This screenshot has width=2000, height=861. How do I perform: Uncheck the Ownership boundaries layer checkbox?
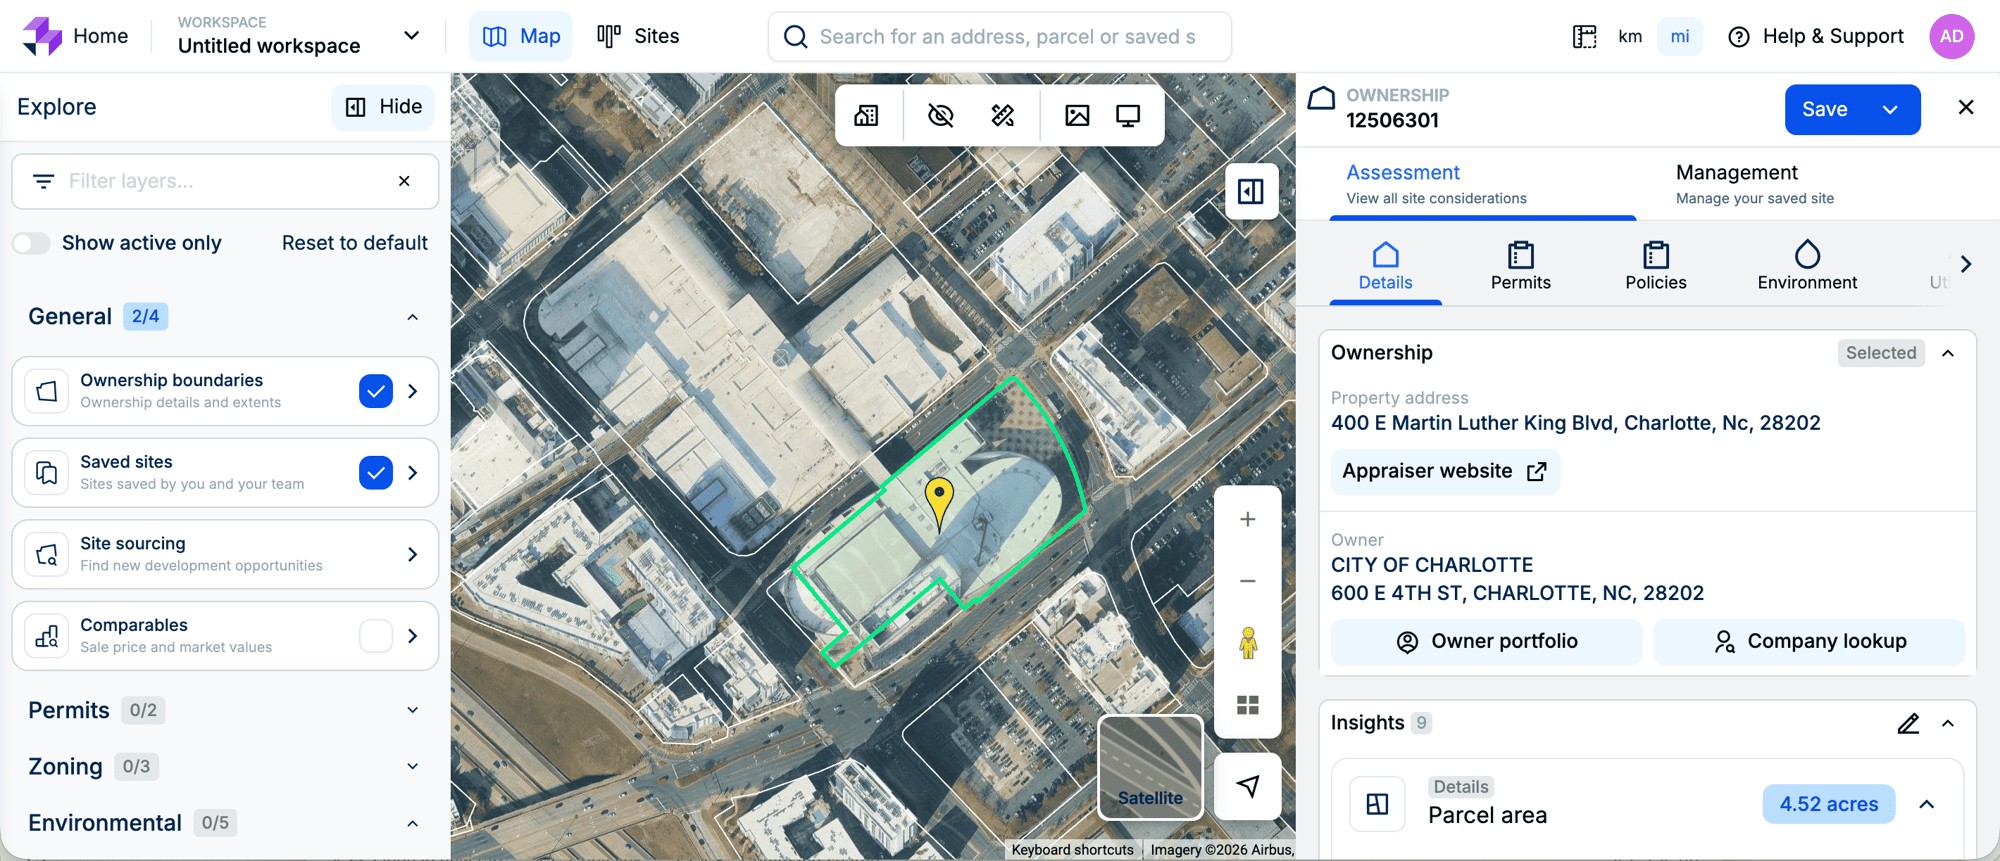[375, 391]
